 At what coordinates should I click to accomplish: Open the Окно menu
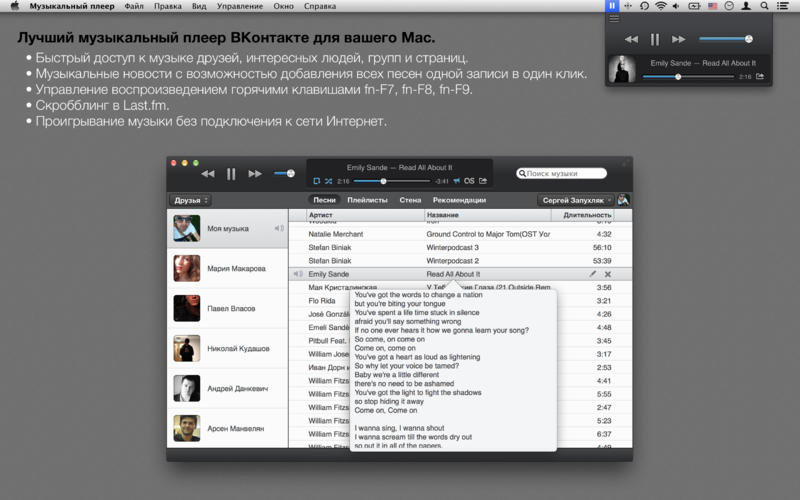tap(283, 6)
